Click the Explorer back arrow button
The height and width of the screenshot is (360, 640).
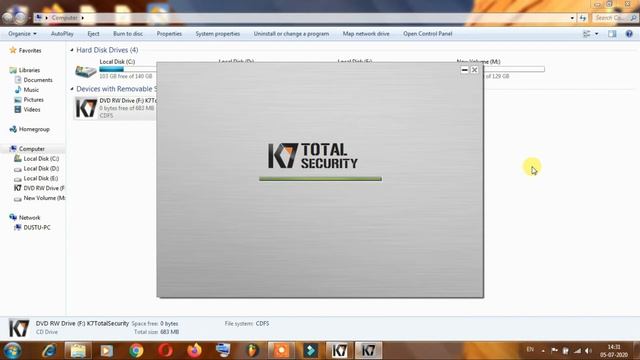pos(8,17)
